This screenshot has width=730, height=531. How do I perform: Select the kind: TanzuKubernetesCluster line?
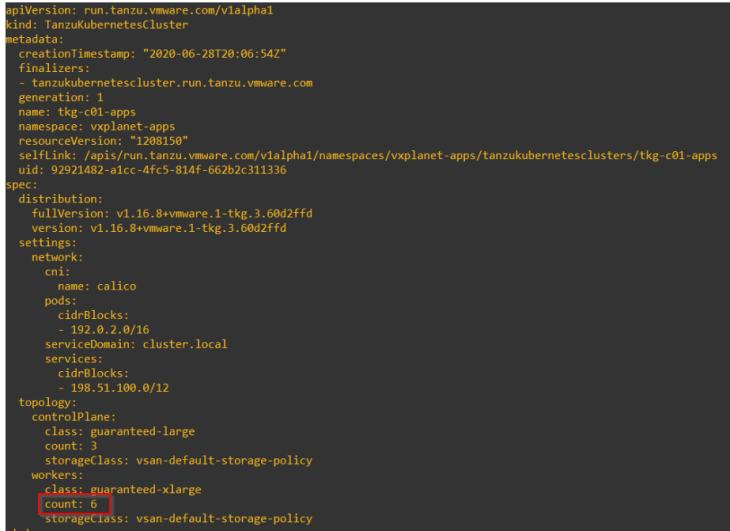pyautogui.click(x=97, y=25)
